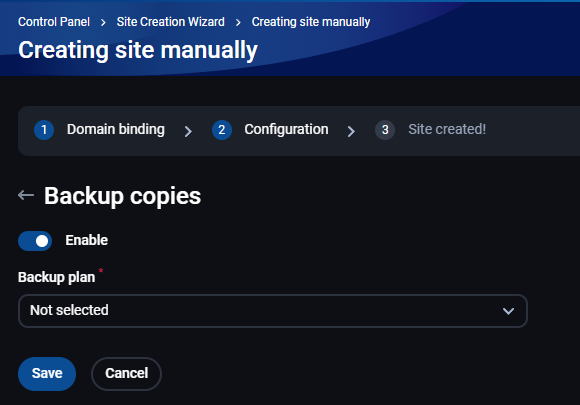
Task: Click the Save button
Action: point(47,374)
